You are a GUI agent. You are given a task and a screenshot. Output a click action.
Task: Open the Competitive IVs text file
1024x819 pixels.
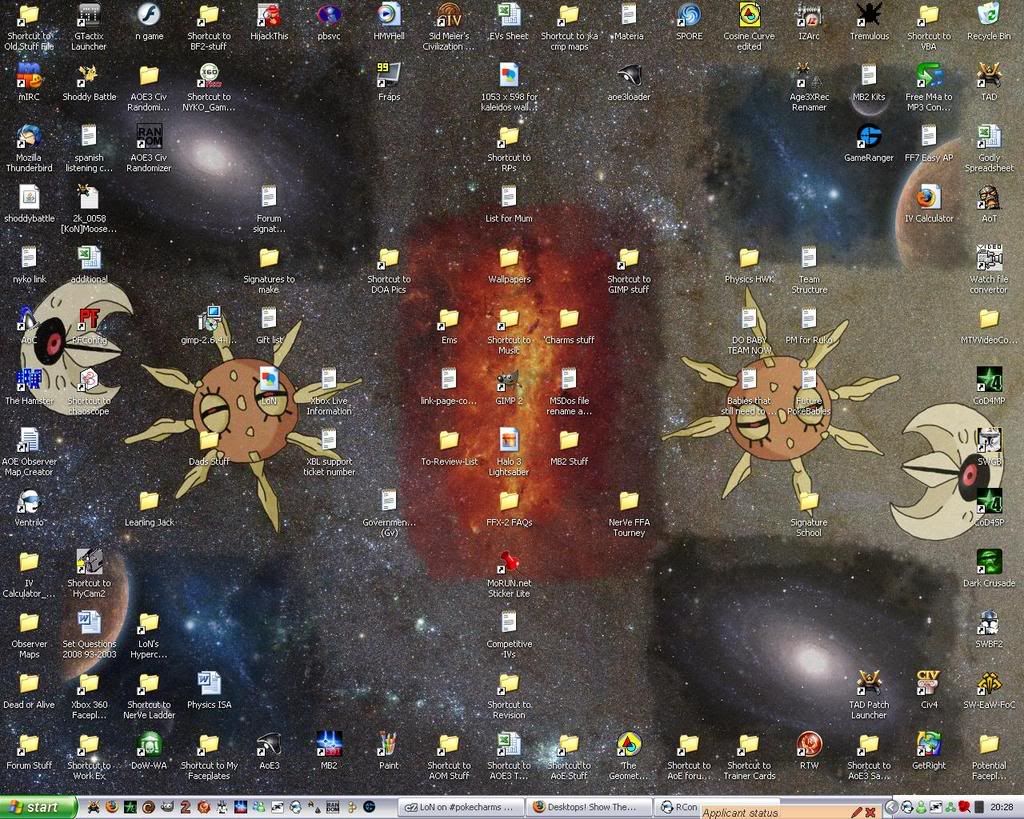coord(509,622)
